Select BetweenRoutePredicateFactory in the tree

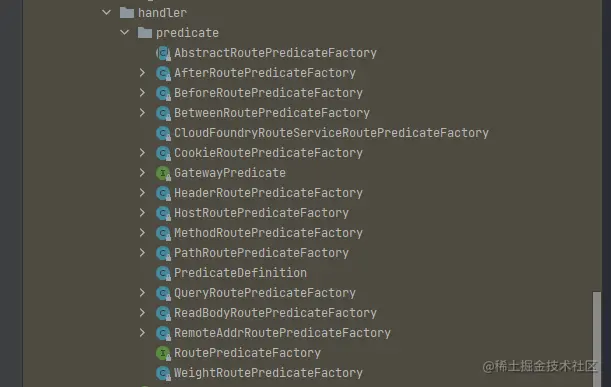pos(272,113)
